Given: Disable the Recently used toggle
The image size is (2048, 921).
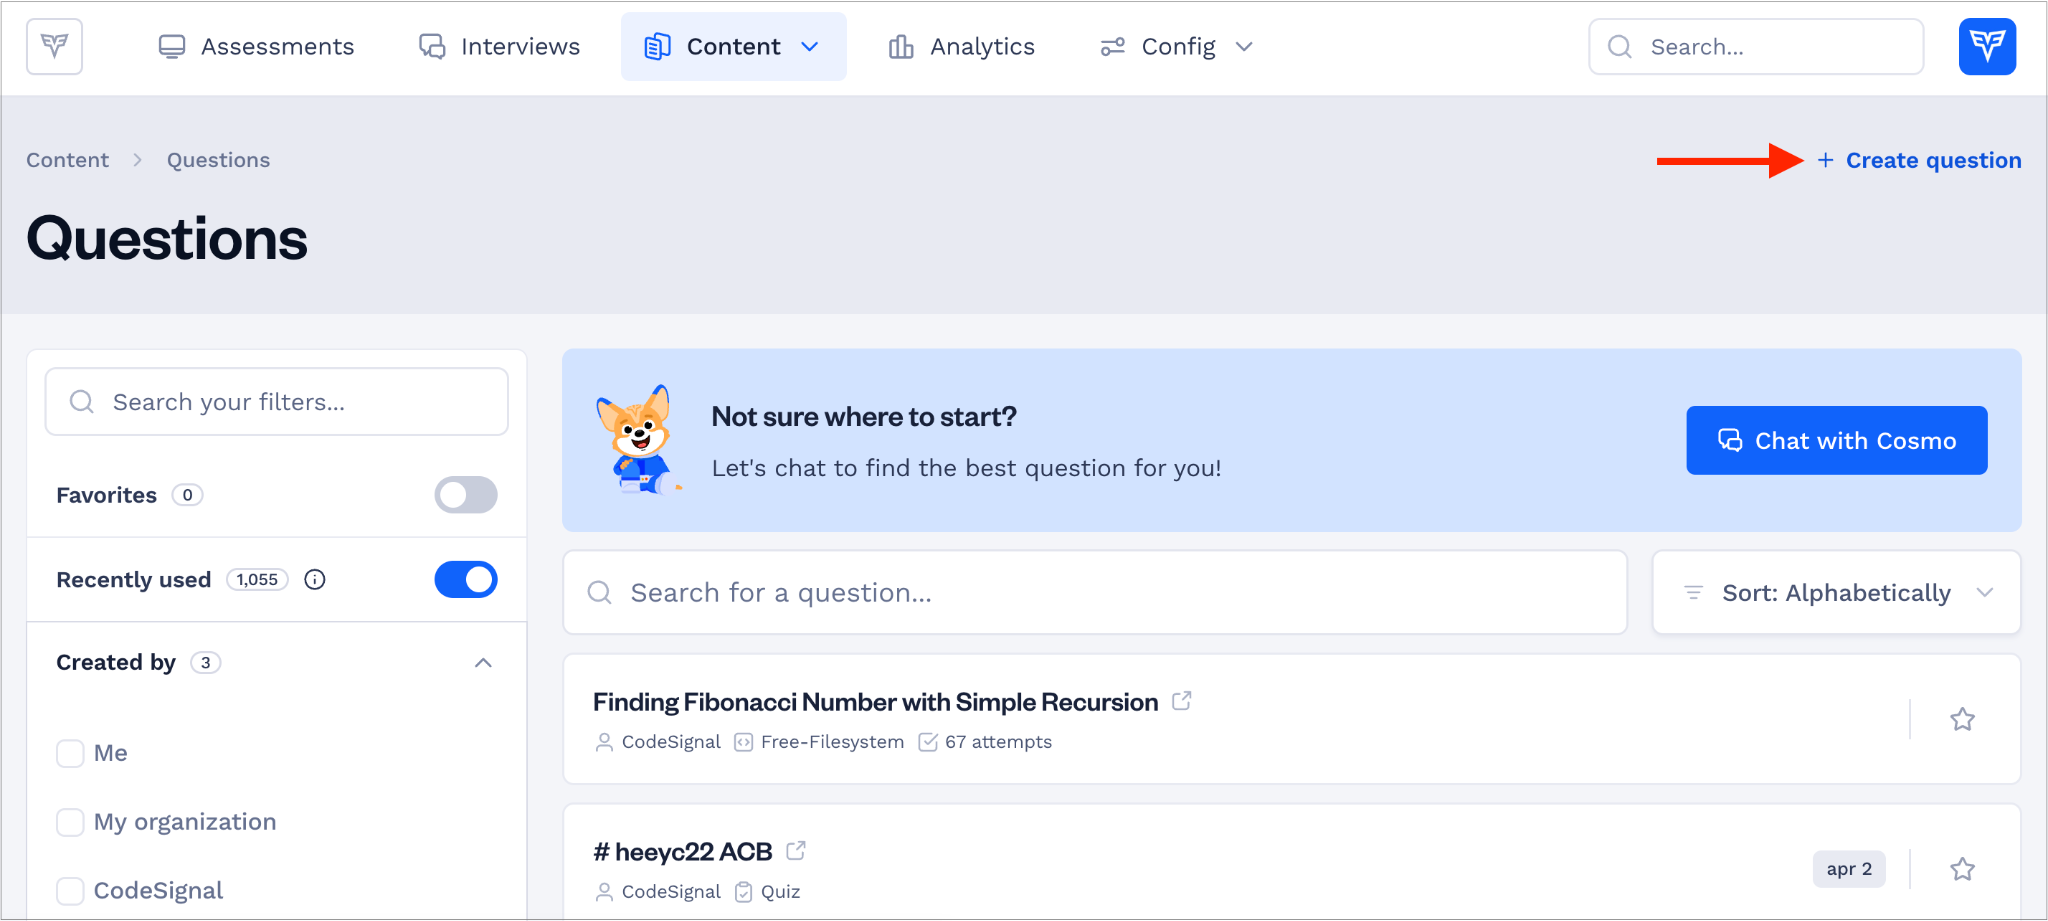Looking at the screenshot, I should click(x=466, y=580).
